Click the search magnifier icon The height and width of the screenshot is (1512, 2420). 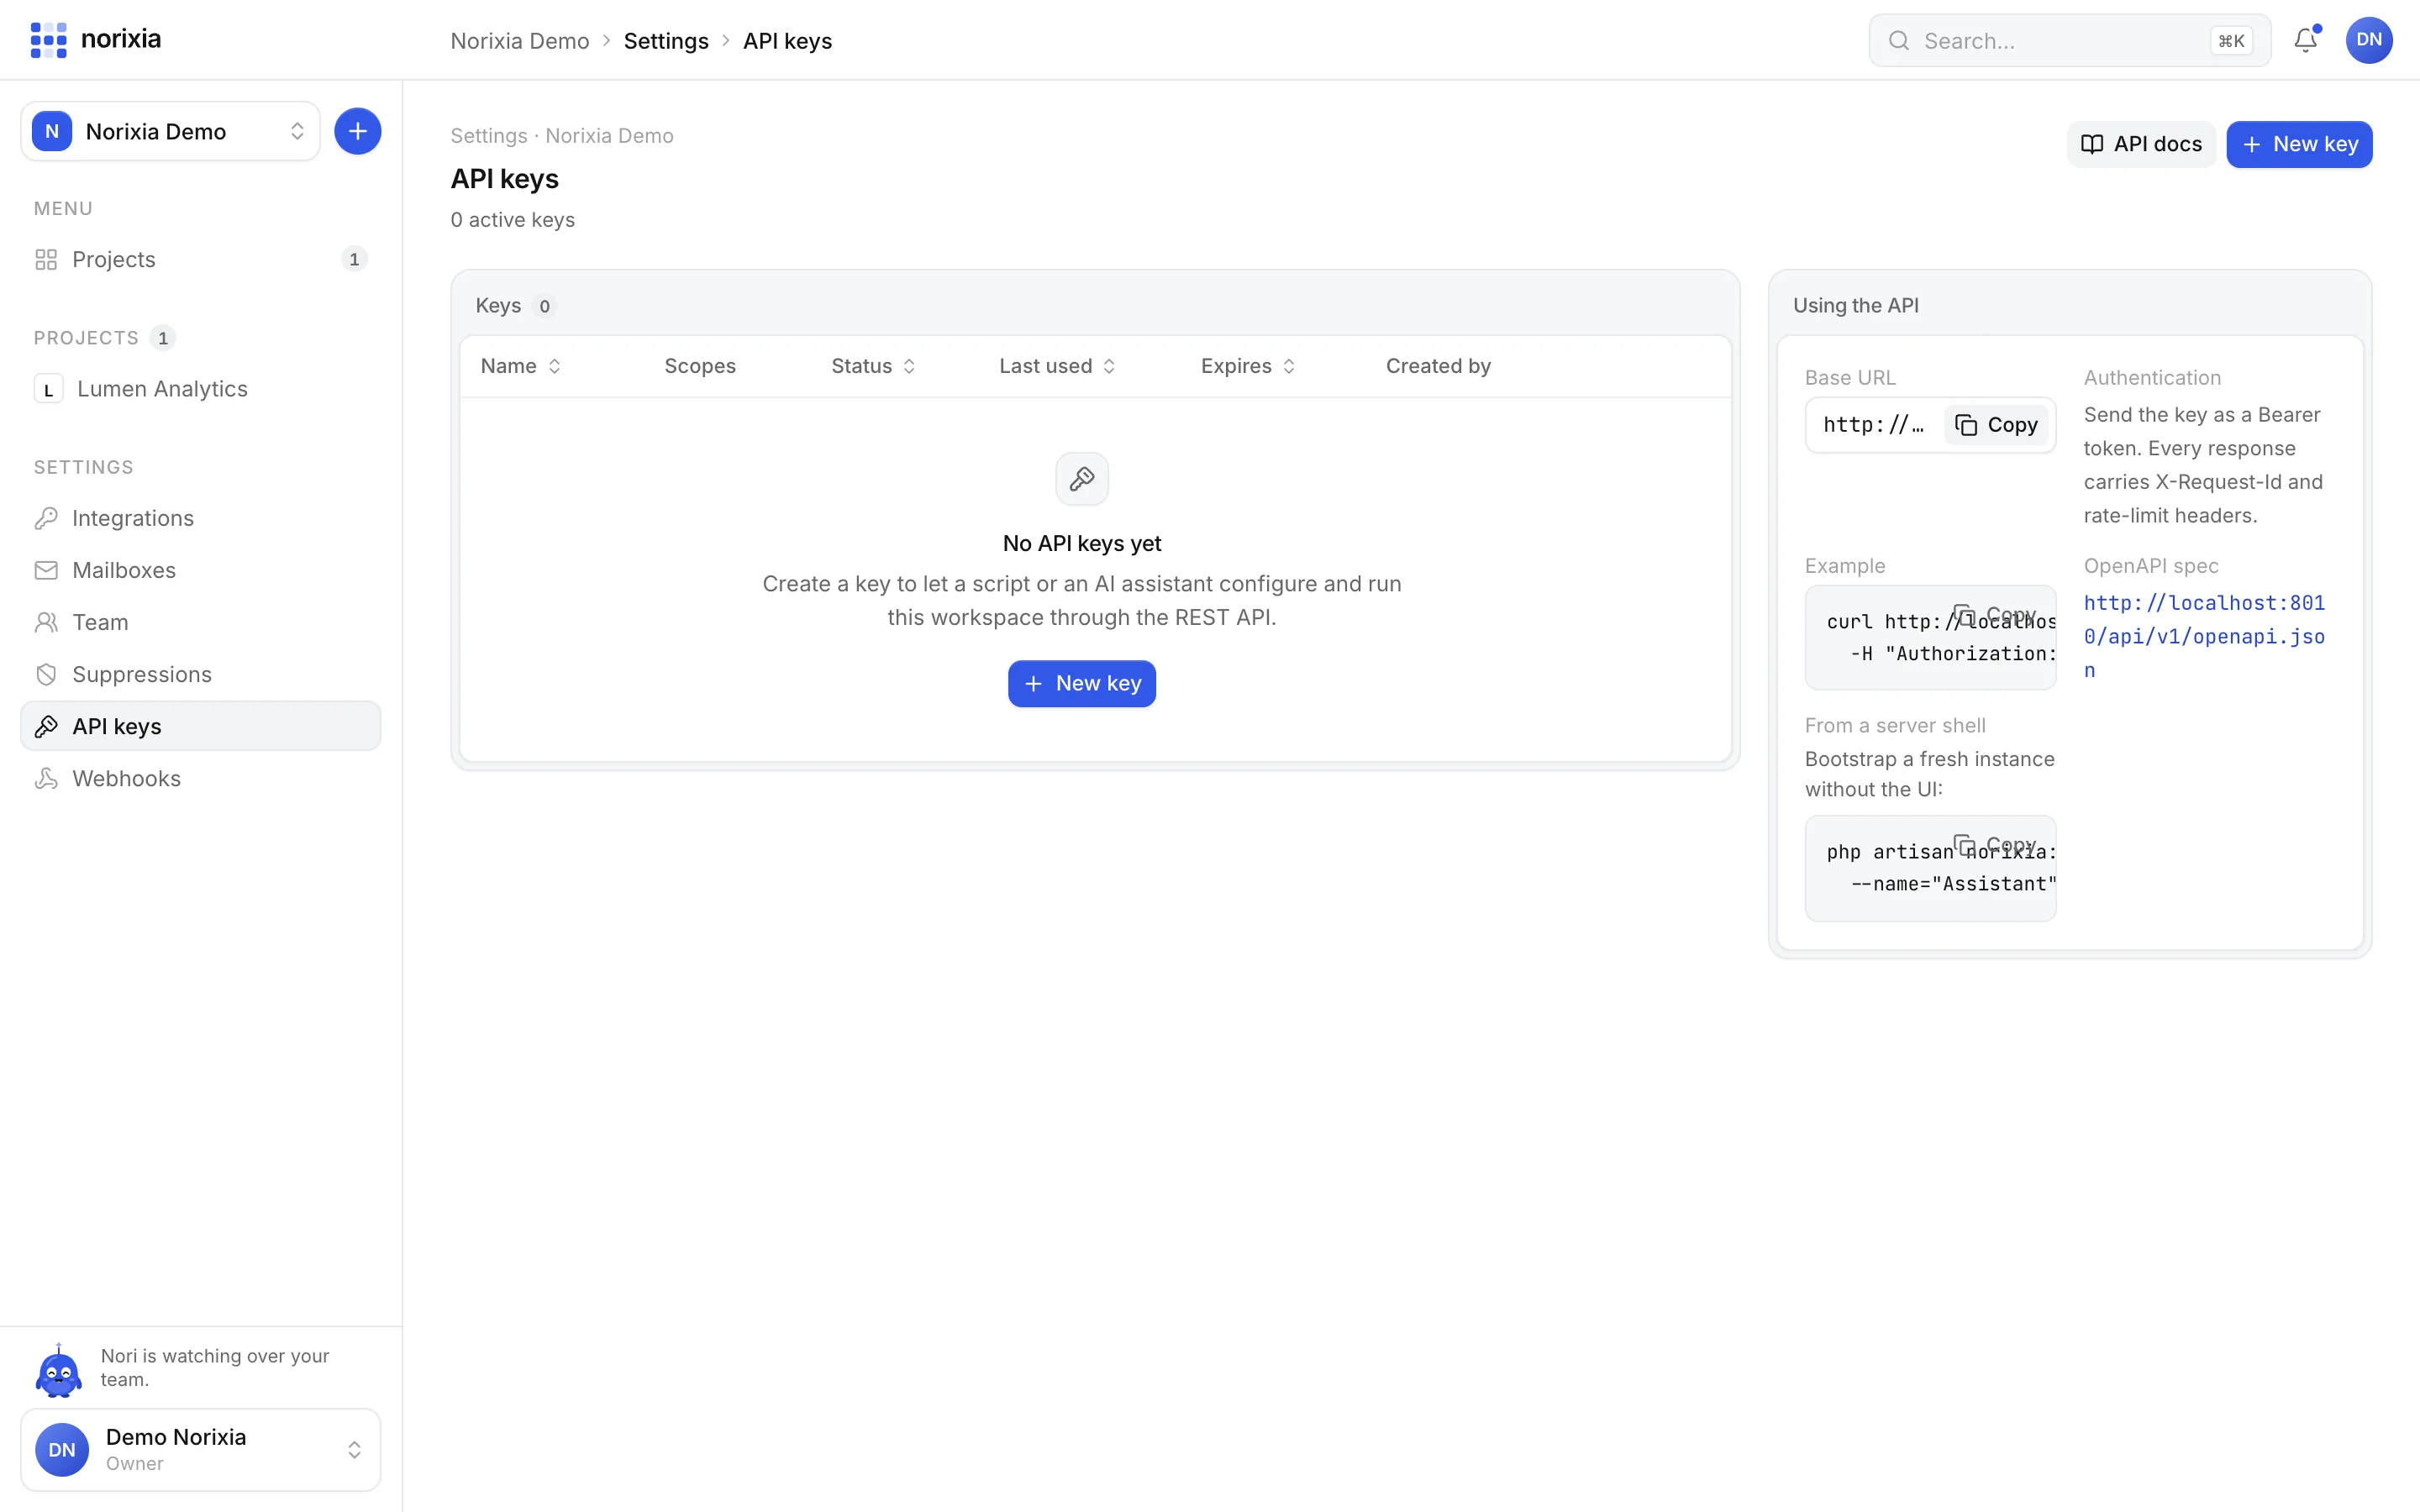[1898, 41]
